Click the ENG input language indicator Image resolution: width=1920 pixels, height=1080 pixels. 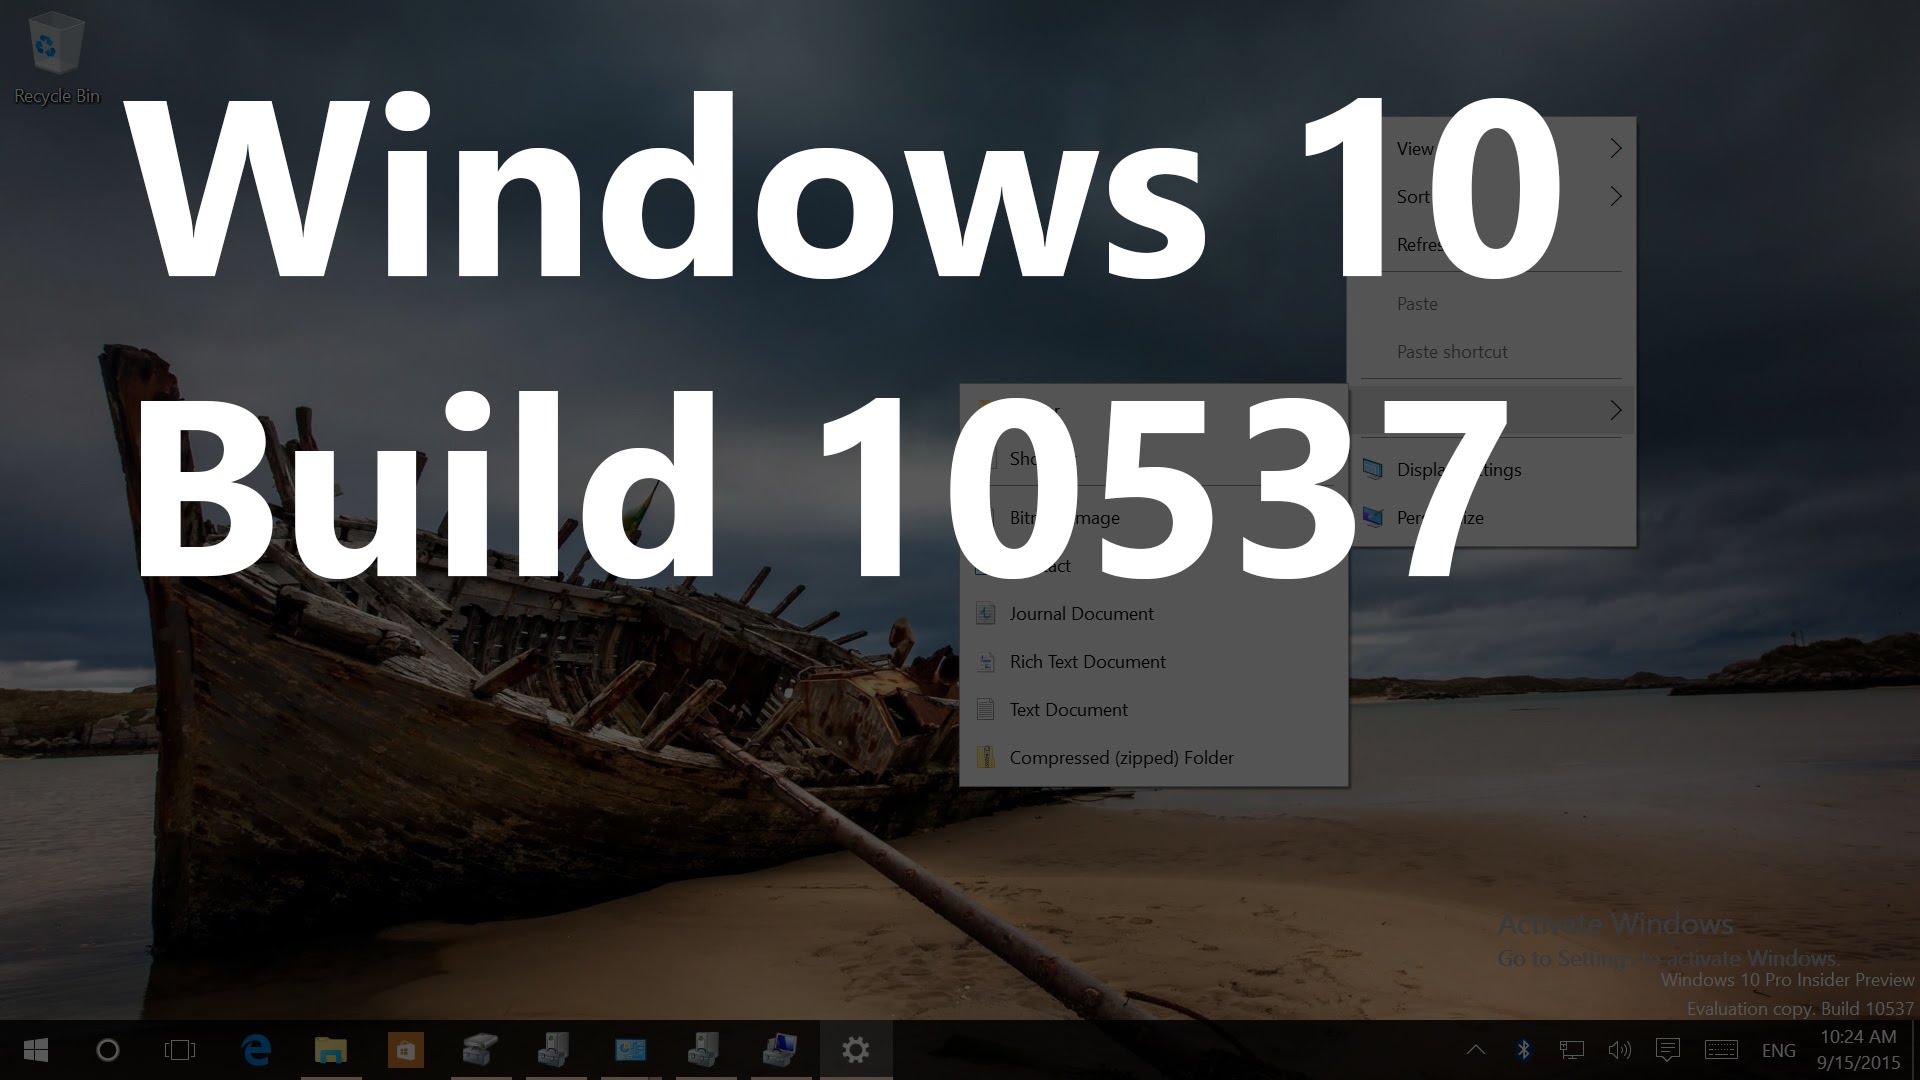pyautogui.click(x=1778, y=1050)
